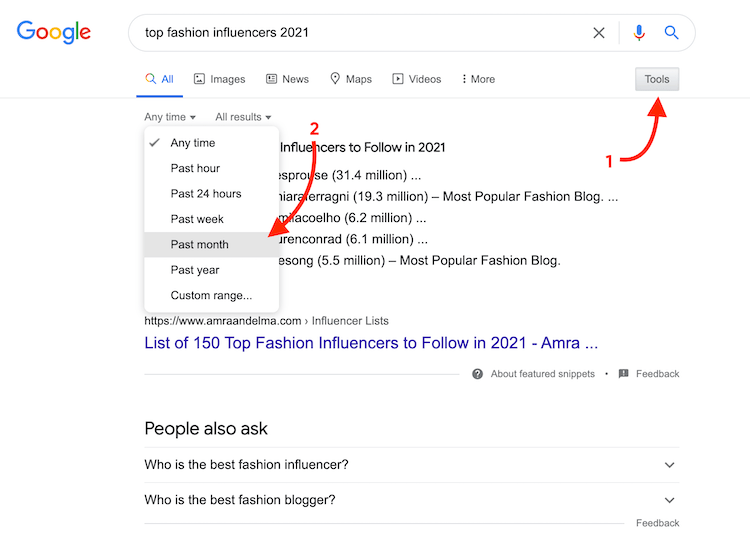
Task: Click the Tools button
Action: [657, 79]
